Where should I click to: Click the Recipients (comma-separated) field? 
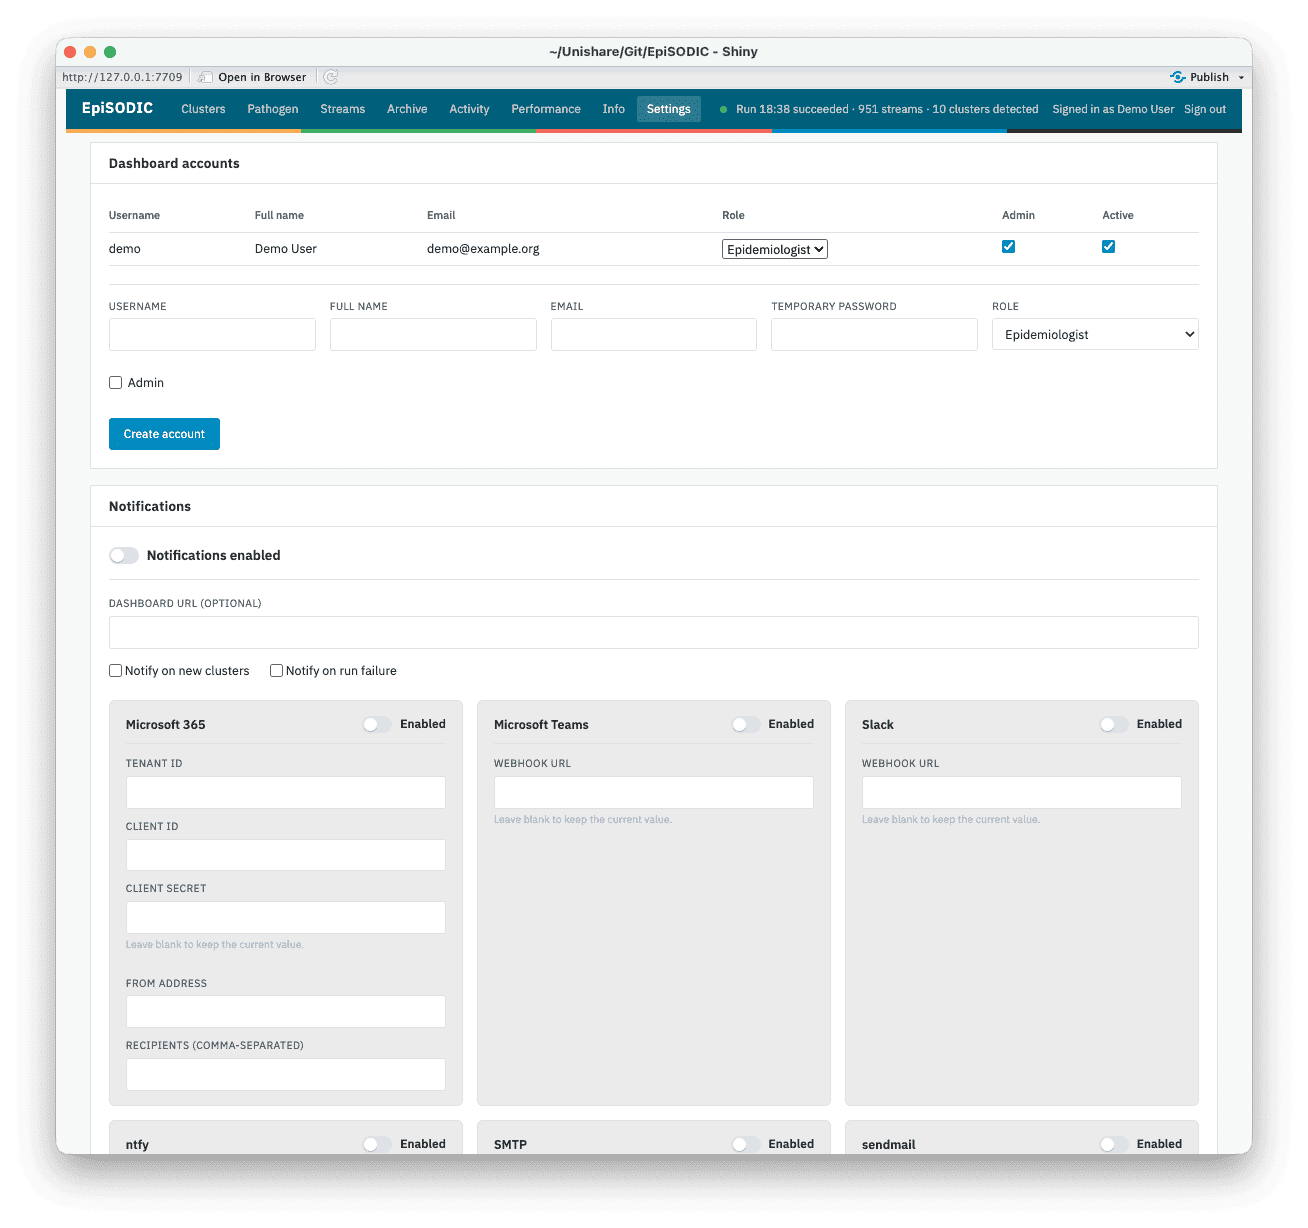tap(286, 1074)
